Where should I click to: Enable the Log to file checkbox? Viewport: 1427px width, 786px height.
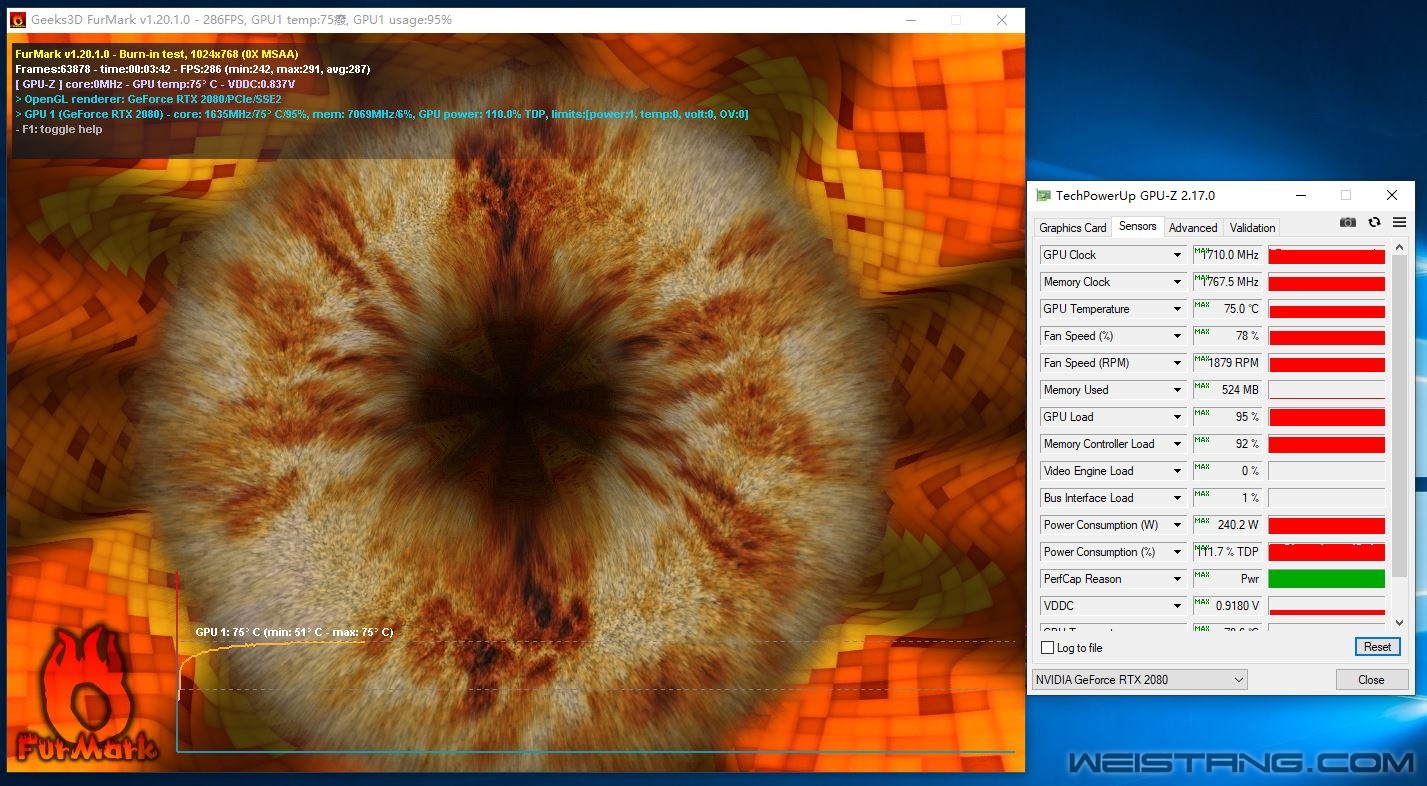pyautogui.click(x=1048, y=648)
